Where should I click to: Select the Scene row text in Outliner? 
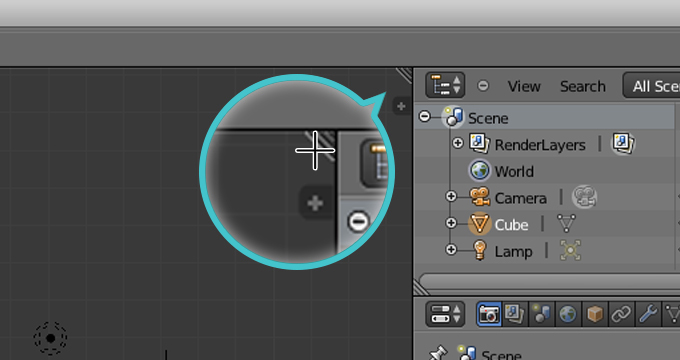pyautogui.click(x=488, y=118)
